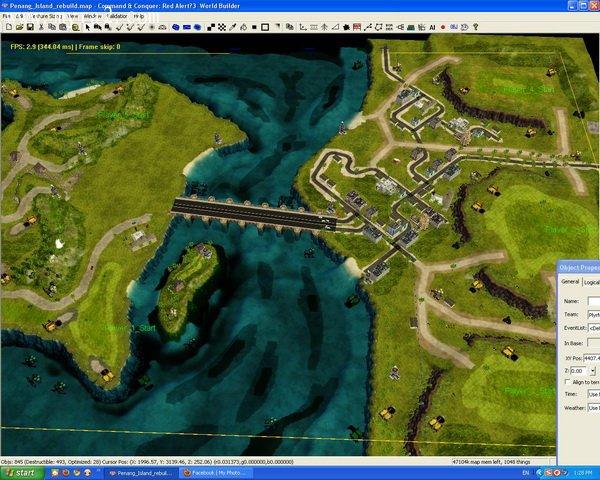
Task: Open the View menu
Action: pos(72,16)
